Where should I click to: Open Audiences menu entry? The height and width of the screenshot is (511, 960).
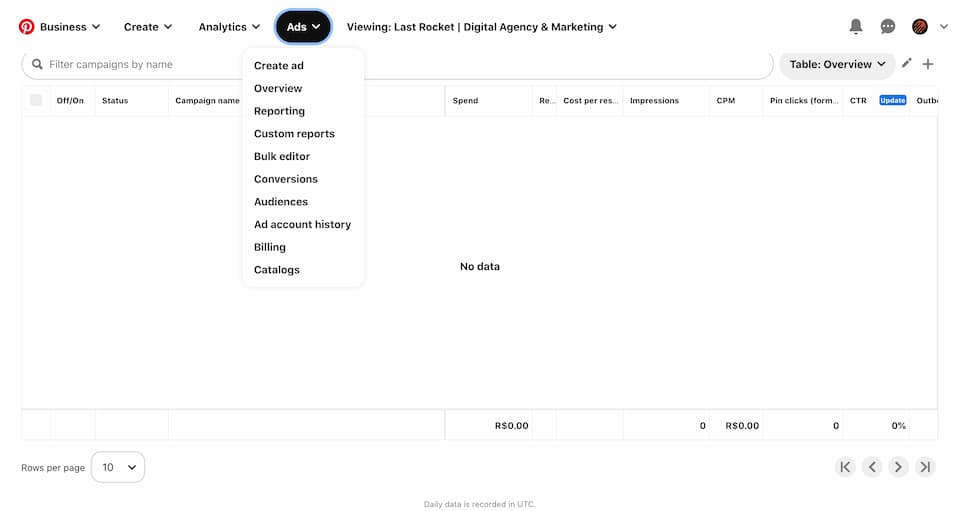(281, 201)
